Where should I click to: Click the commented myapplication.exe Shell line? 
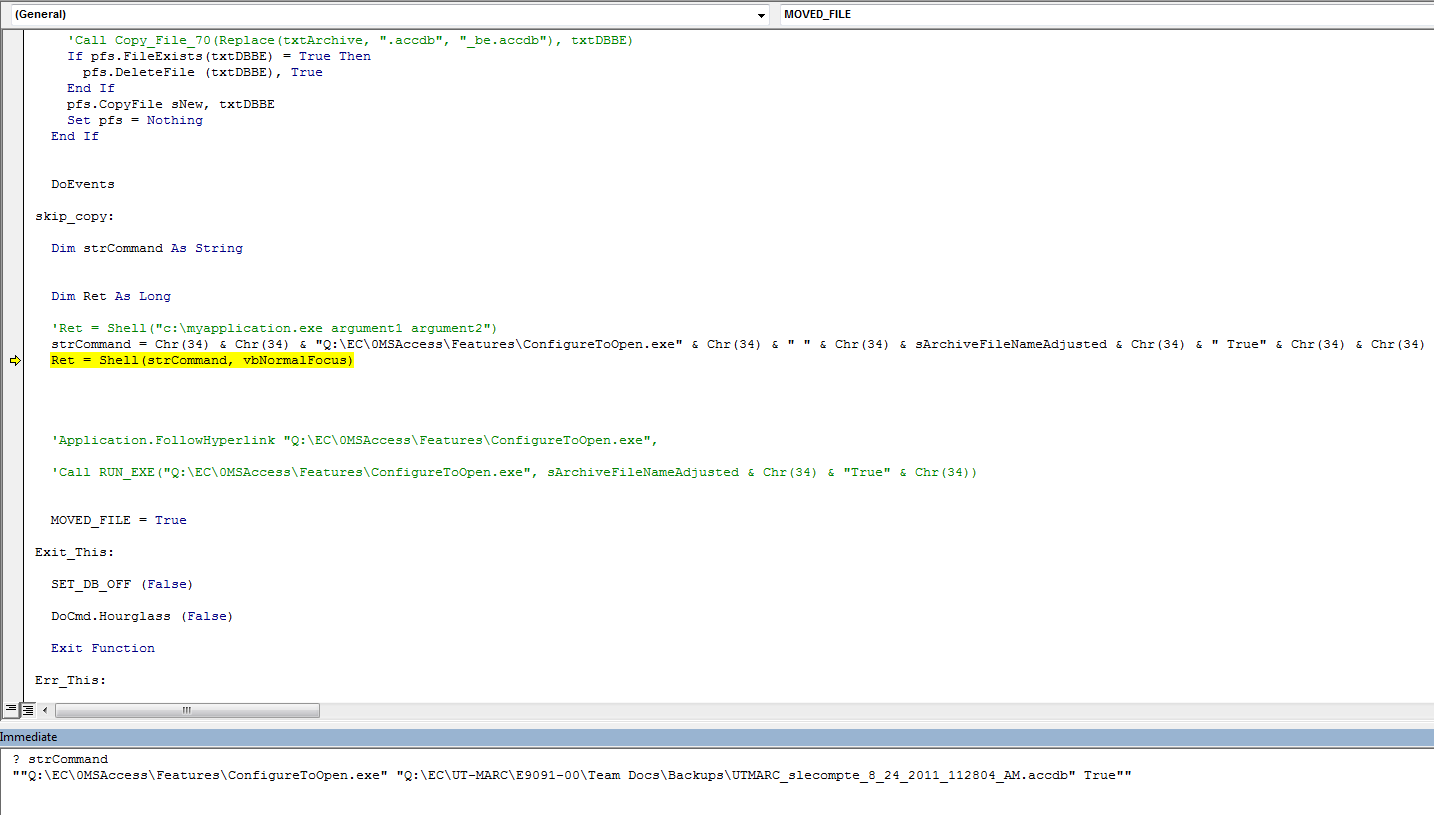[x=275, y=328]
